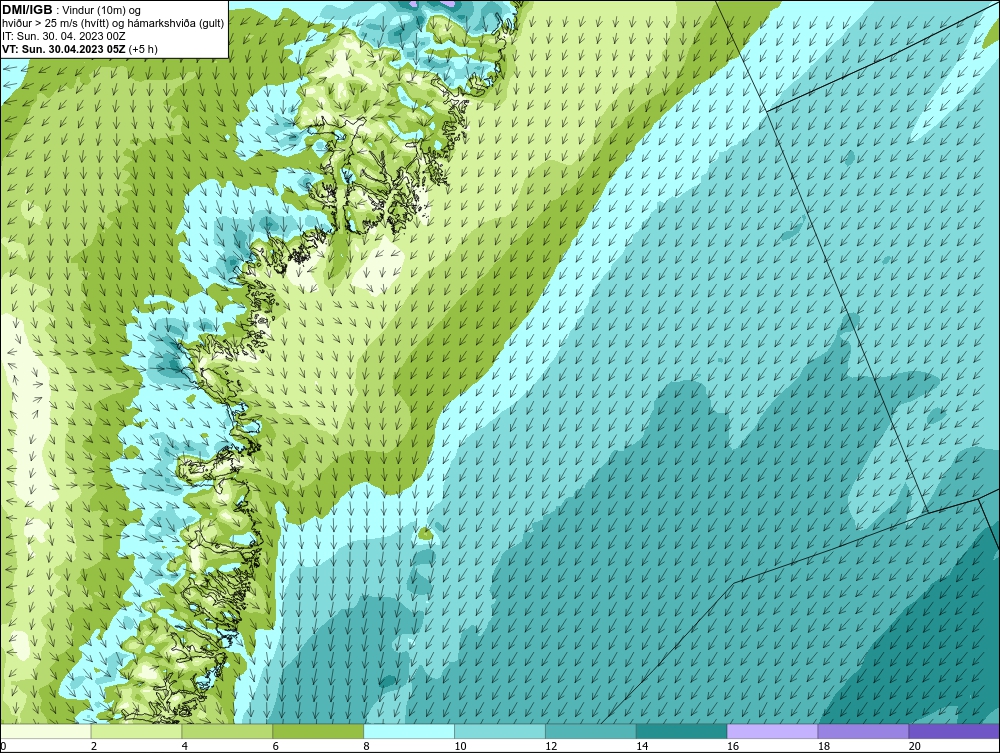Click the '(+5 h)' forecast offset text

(143, 49)
